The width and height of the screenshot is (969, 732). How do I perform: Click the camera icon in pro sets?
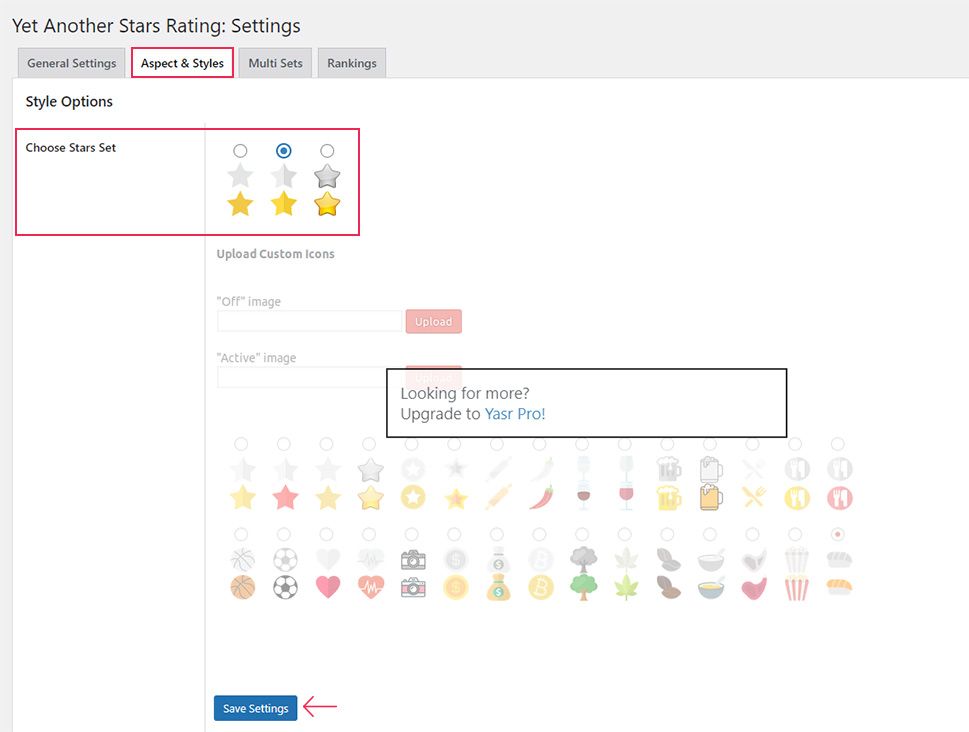point(413,587)
